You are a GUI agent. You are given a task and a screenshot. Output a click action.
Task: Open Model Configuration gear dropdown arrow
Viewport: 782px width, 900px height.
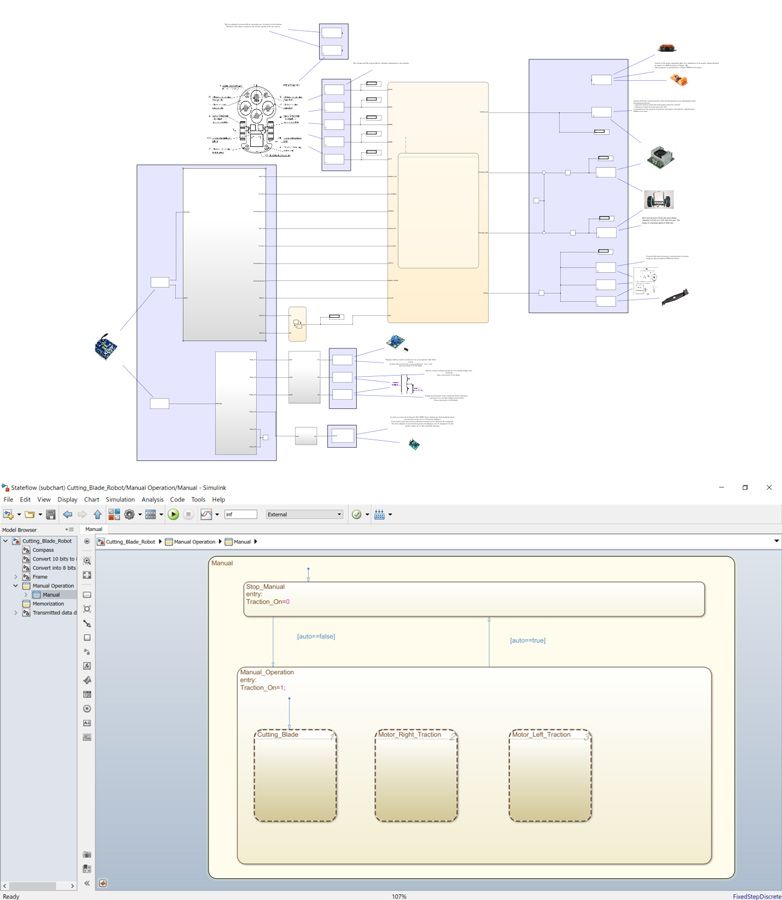(x=140, y=514)
